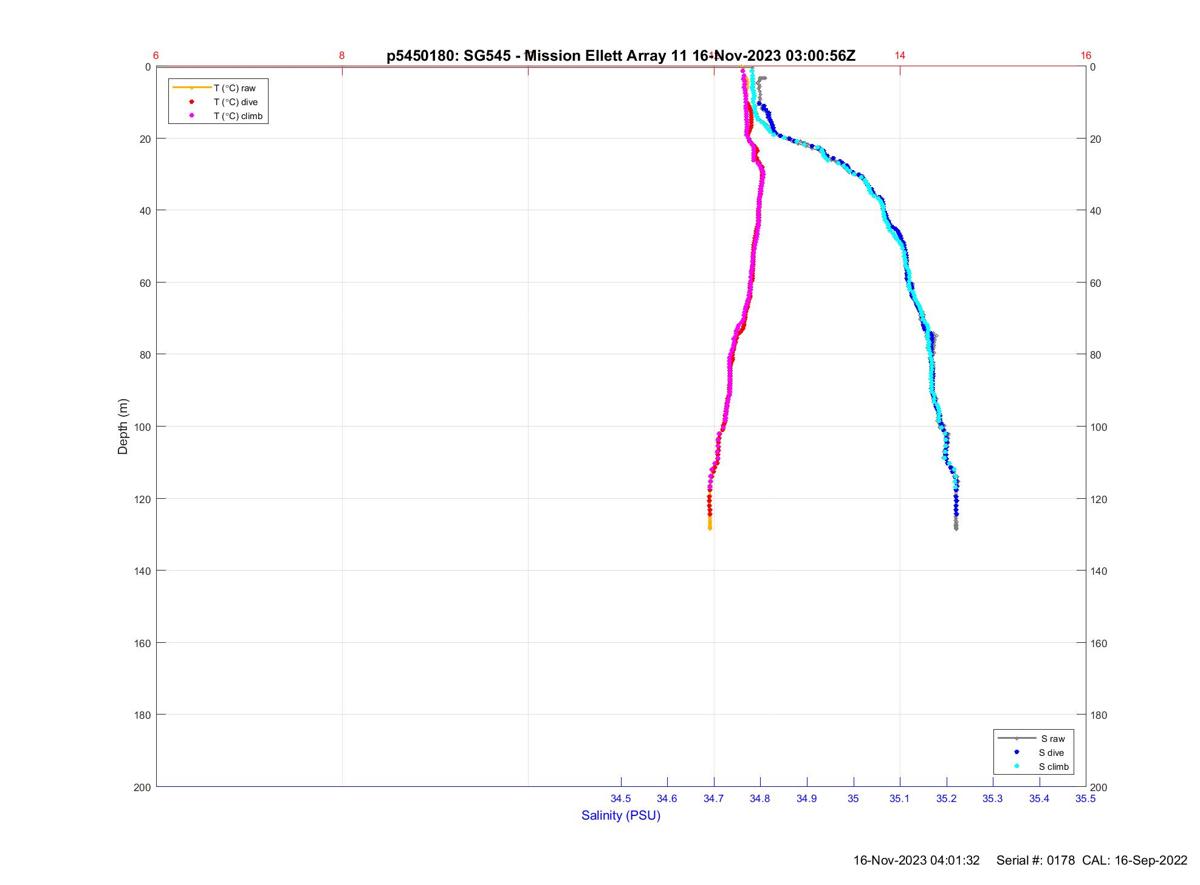Screen dimensions: 1200x885
Task: Click depth tick 180 on right depth axis
Action: click(1098, 715)
